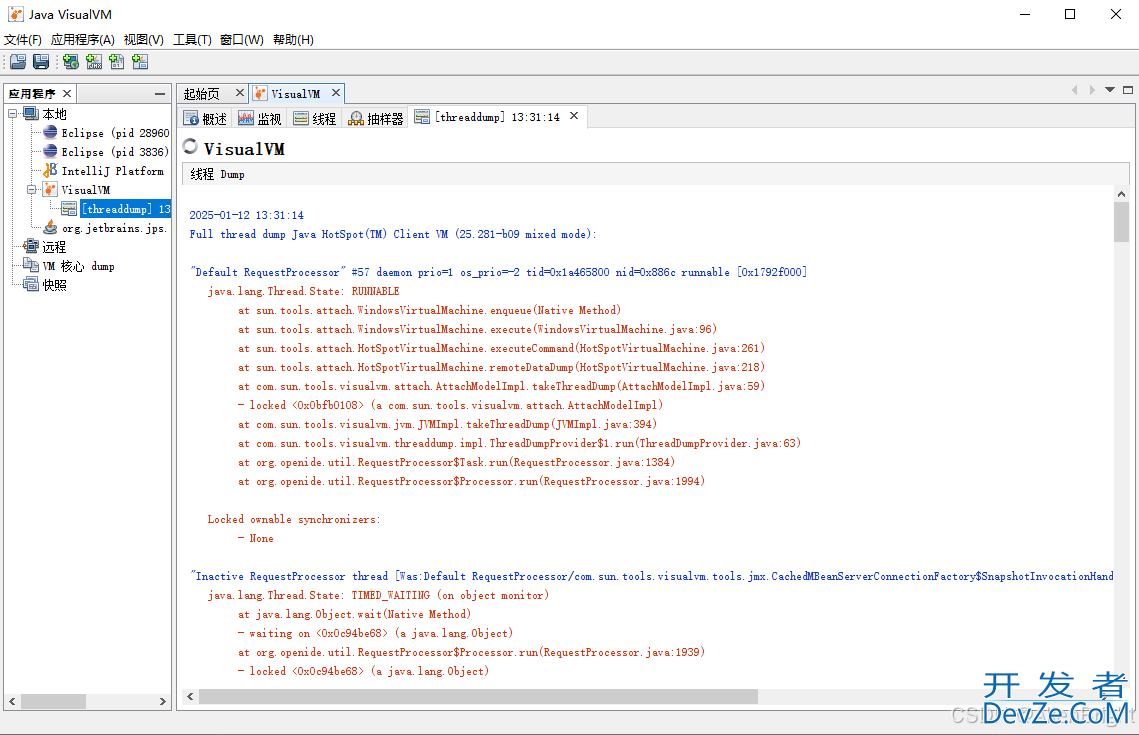Click the thread dump vertical scrollbar thumb

(1122, 222)
